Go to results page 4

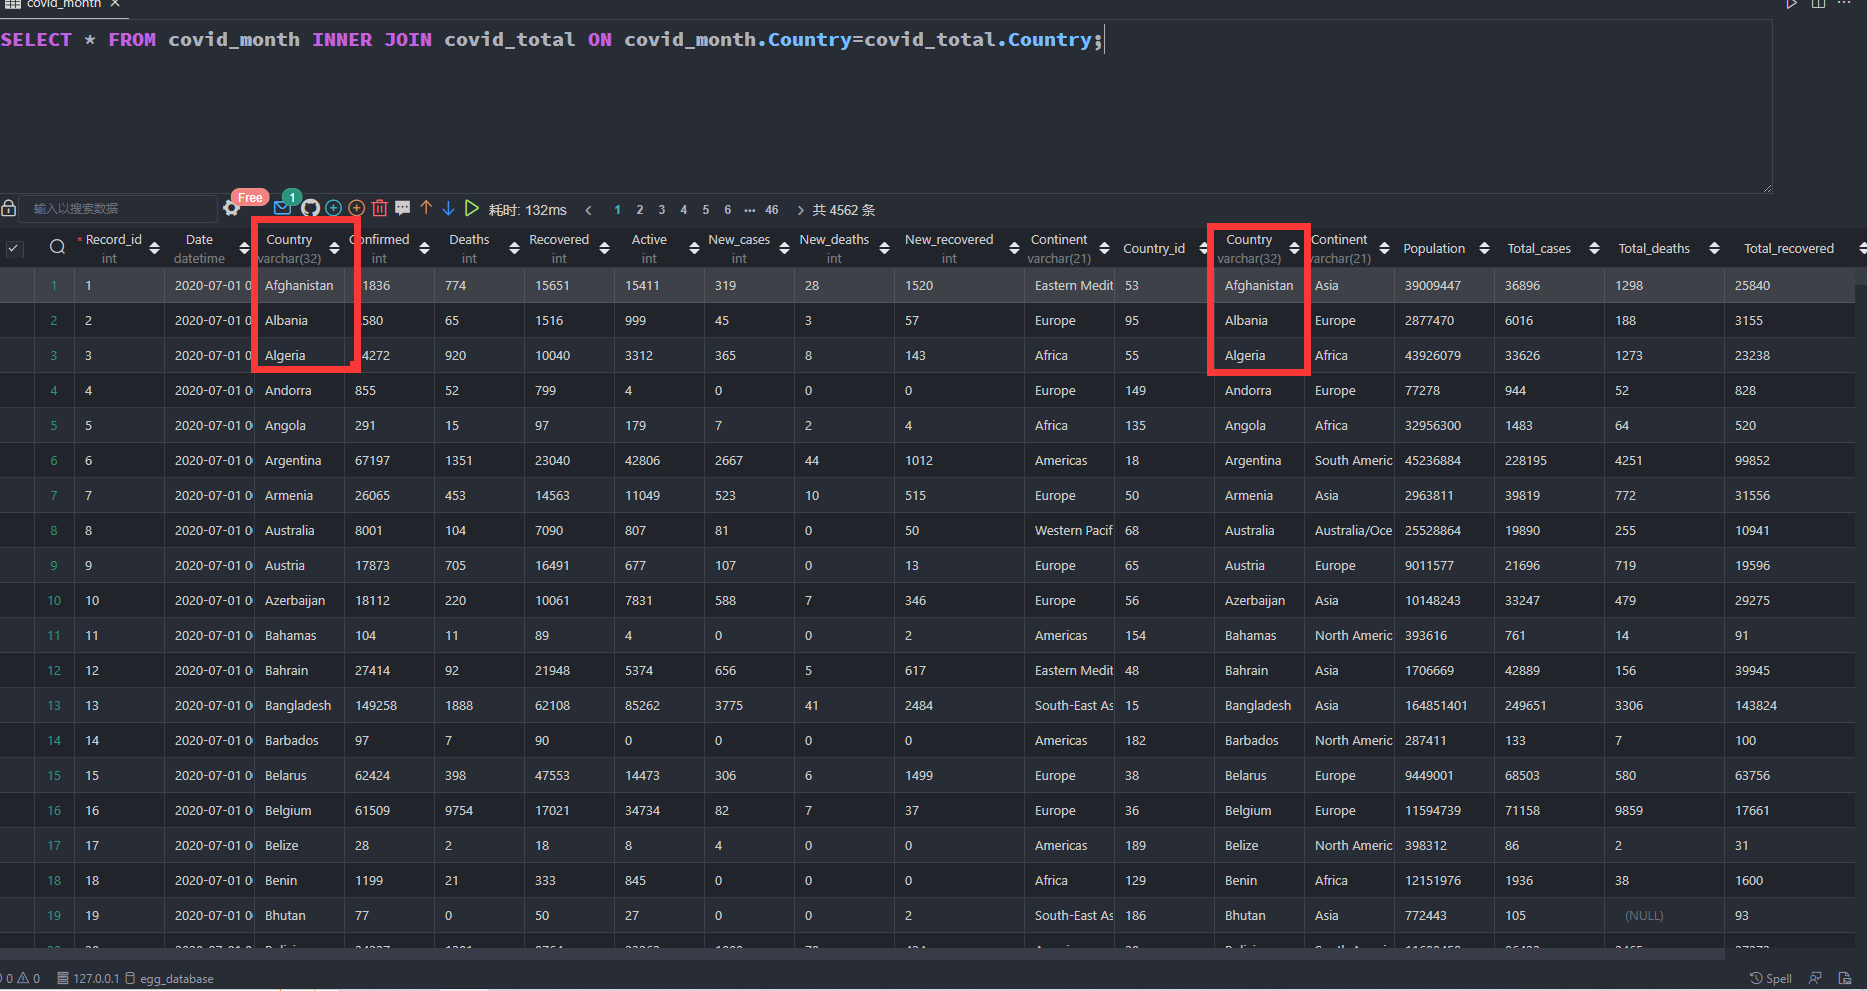[684, 210]
